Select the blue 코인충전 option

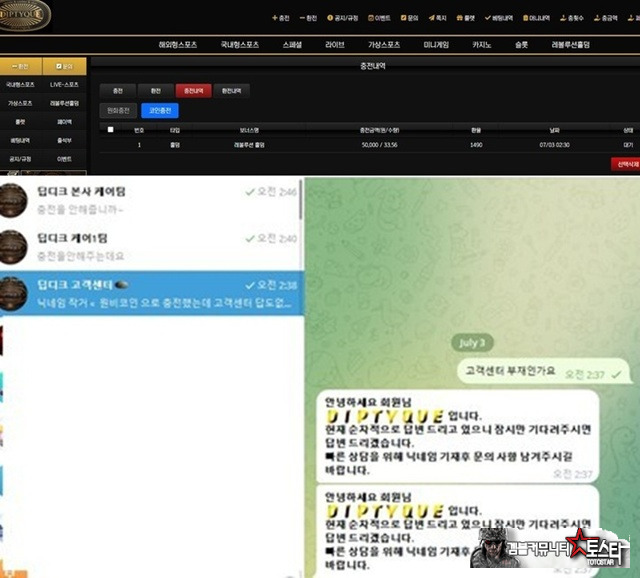(160, 111)
